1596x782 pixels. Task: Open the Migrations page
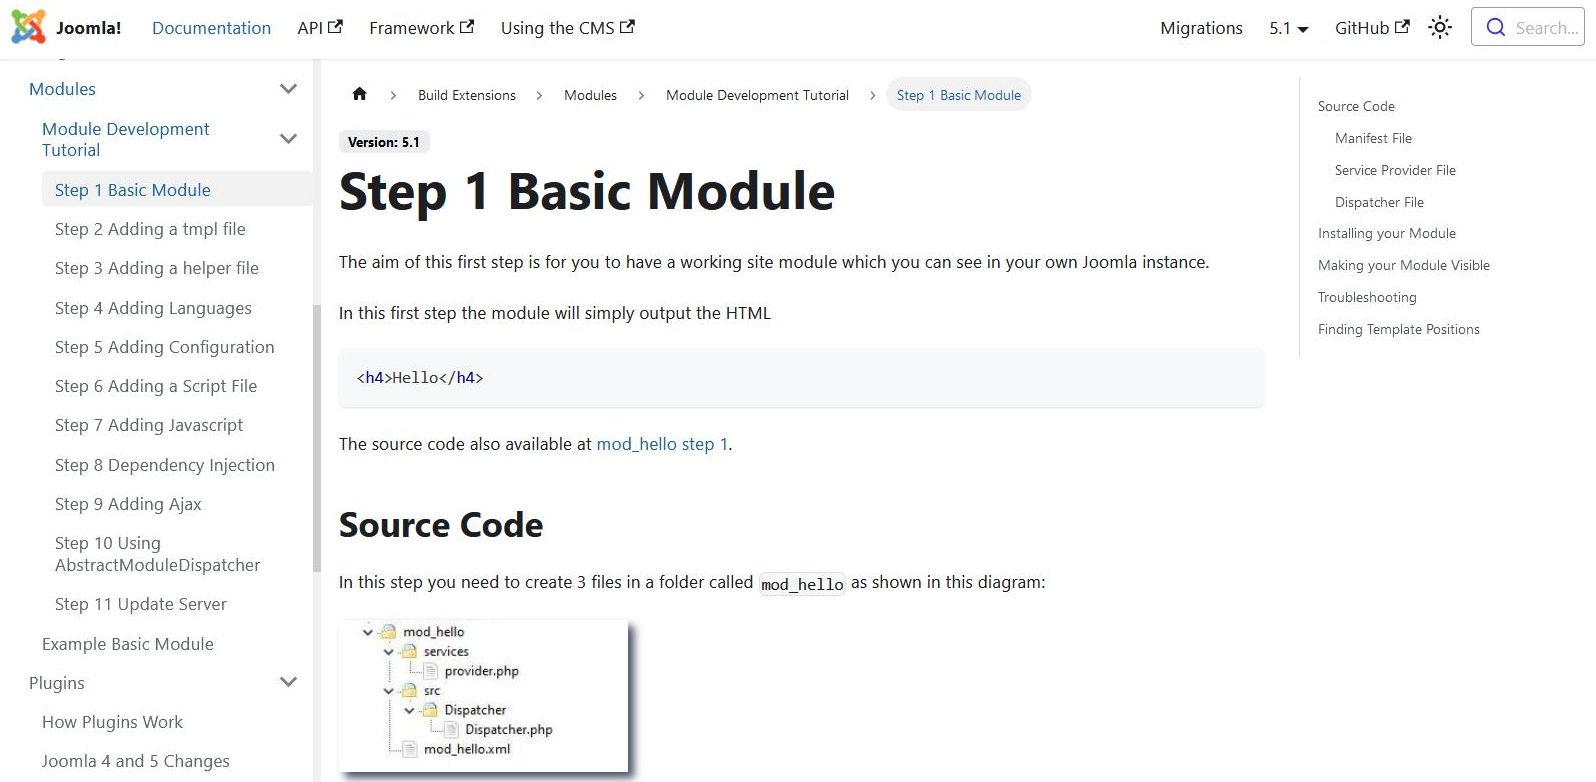1201,28
